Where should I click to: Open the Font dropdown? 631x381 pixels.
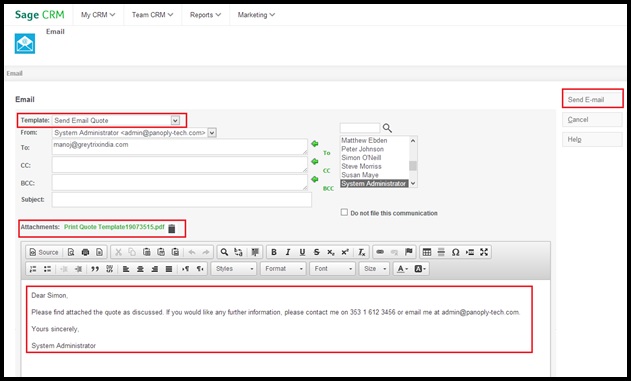coord(332,269)
